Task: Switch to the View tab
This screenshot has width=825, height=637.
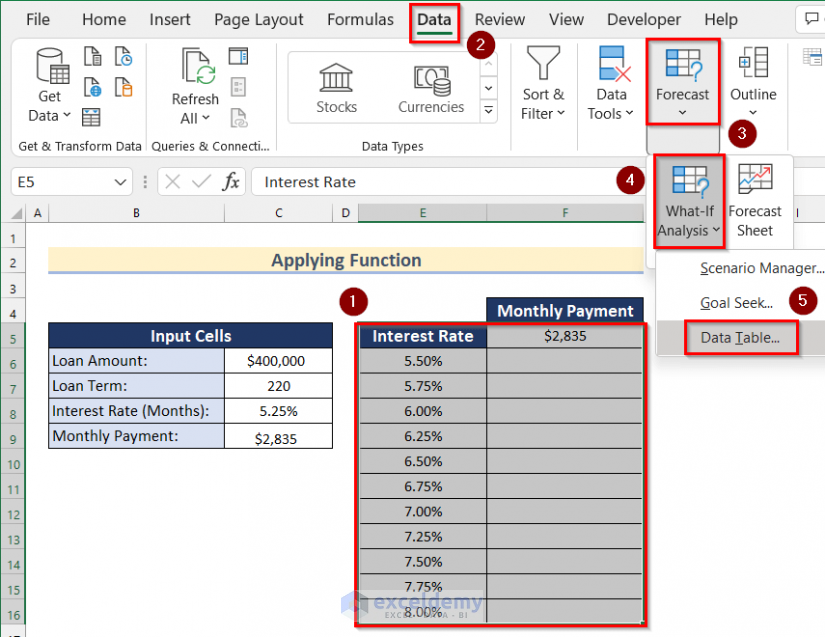Action: 566,19
